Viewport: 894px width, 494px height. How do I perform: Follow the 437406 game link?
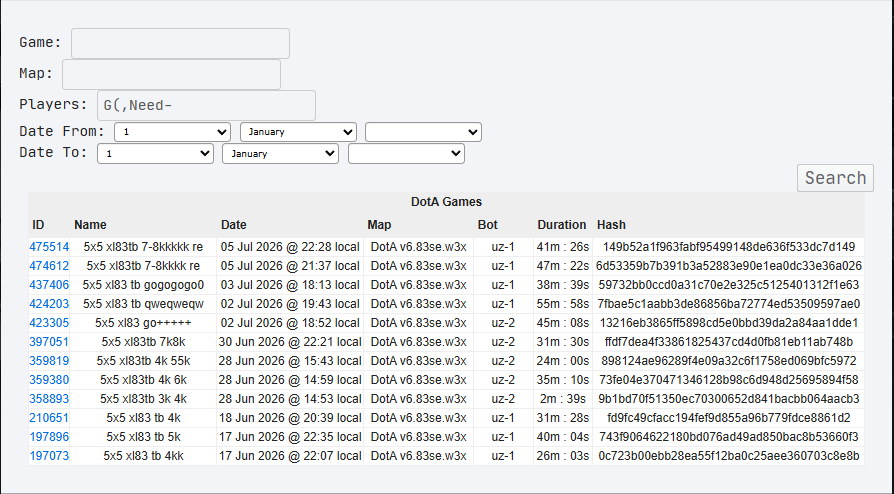pos(49,285)
